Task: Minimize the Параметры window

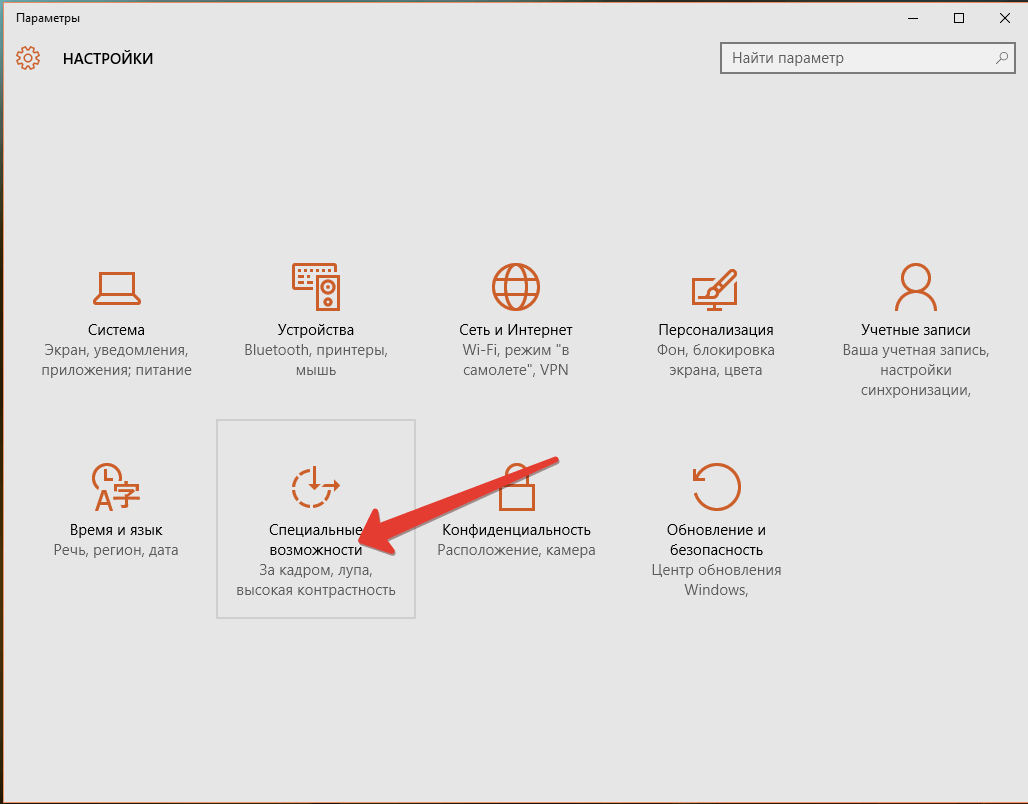Action: pyautogui.click(x=912, y=18)
